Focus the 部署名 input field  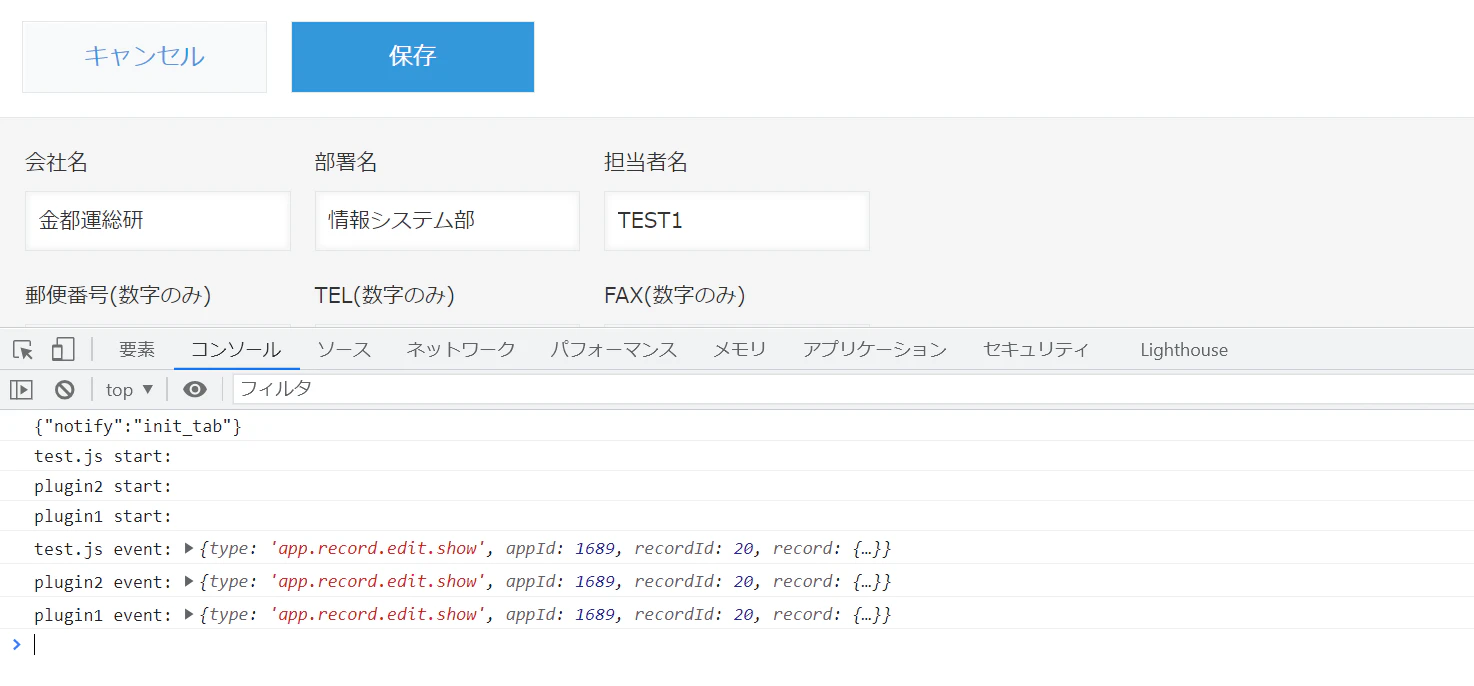coord(447,221)
